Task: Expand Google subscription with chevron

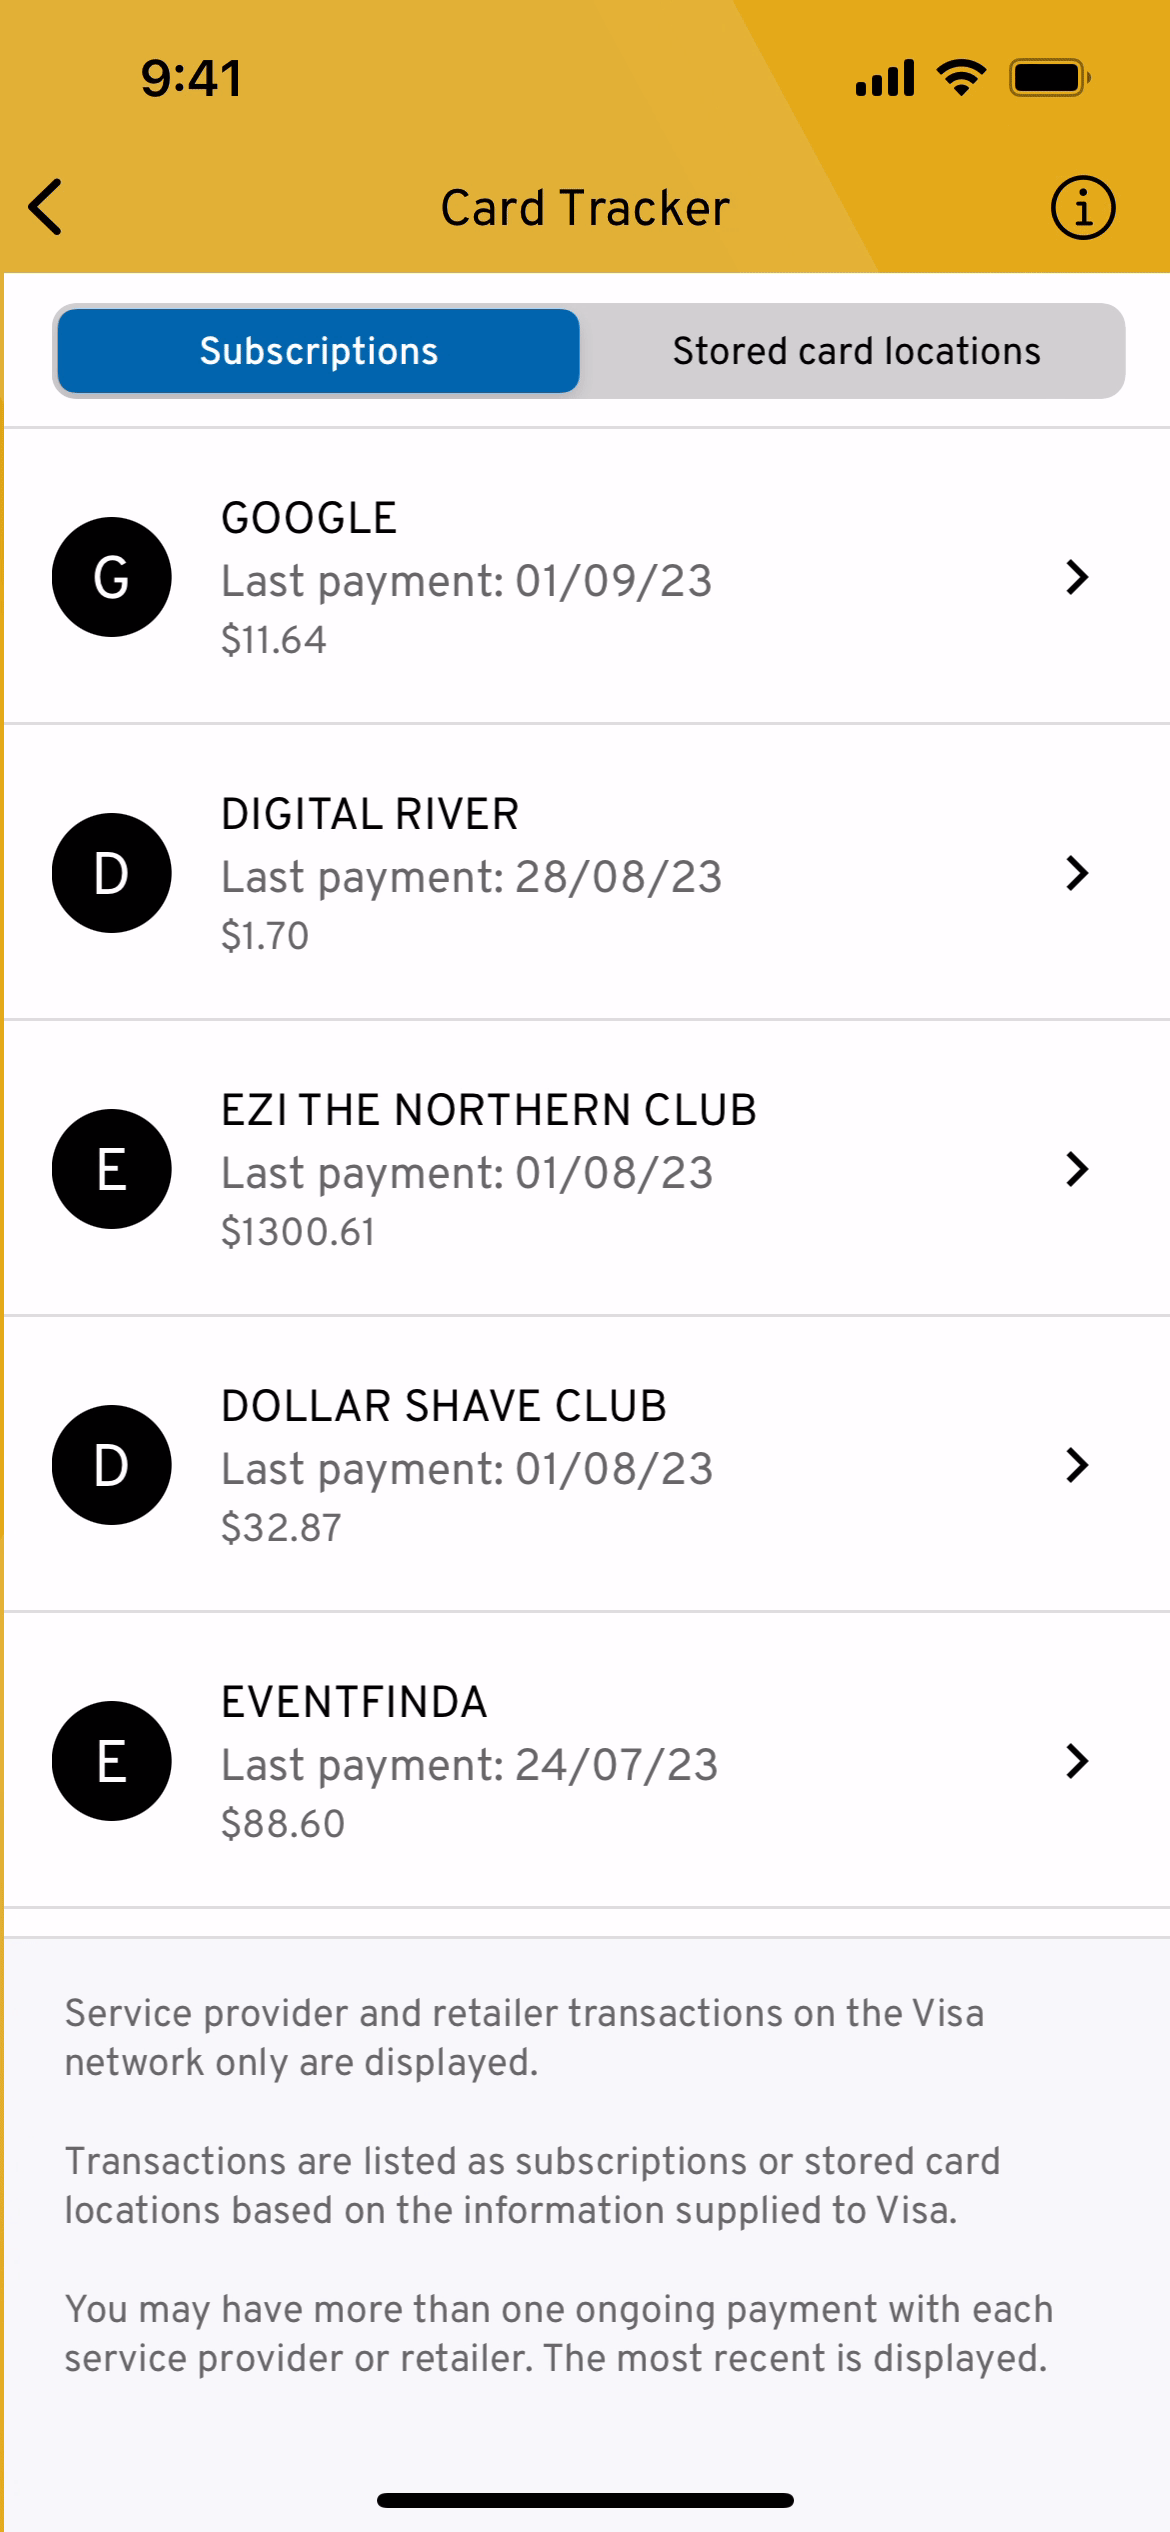Action: click(1076, 577)
